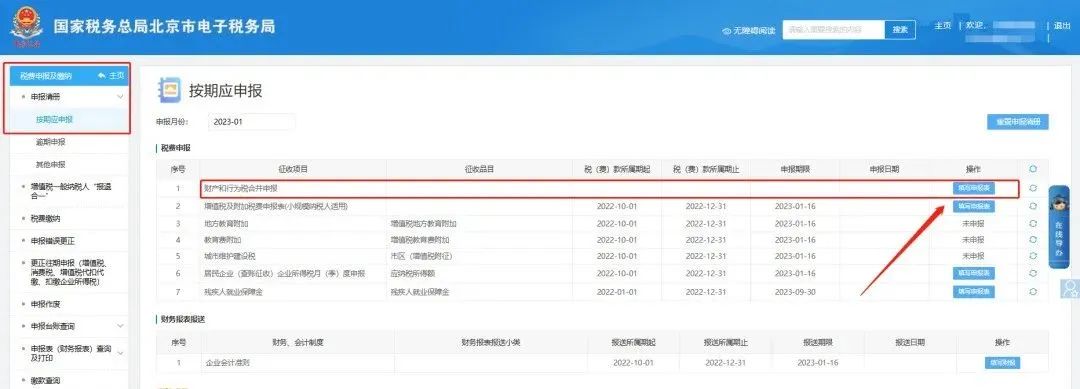Click 增值税及附加税费申报表(小规模纳税人适用) cell
The height and width of the screenshot is (389, 1080).
(276, 206)
